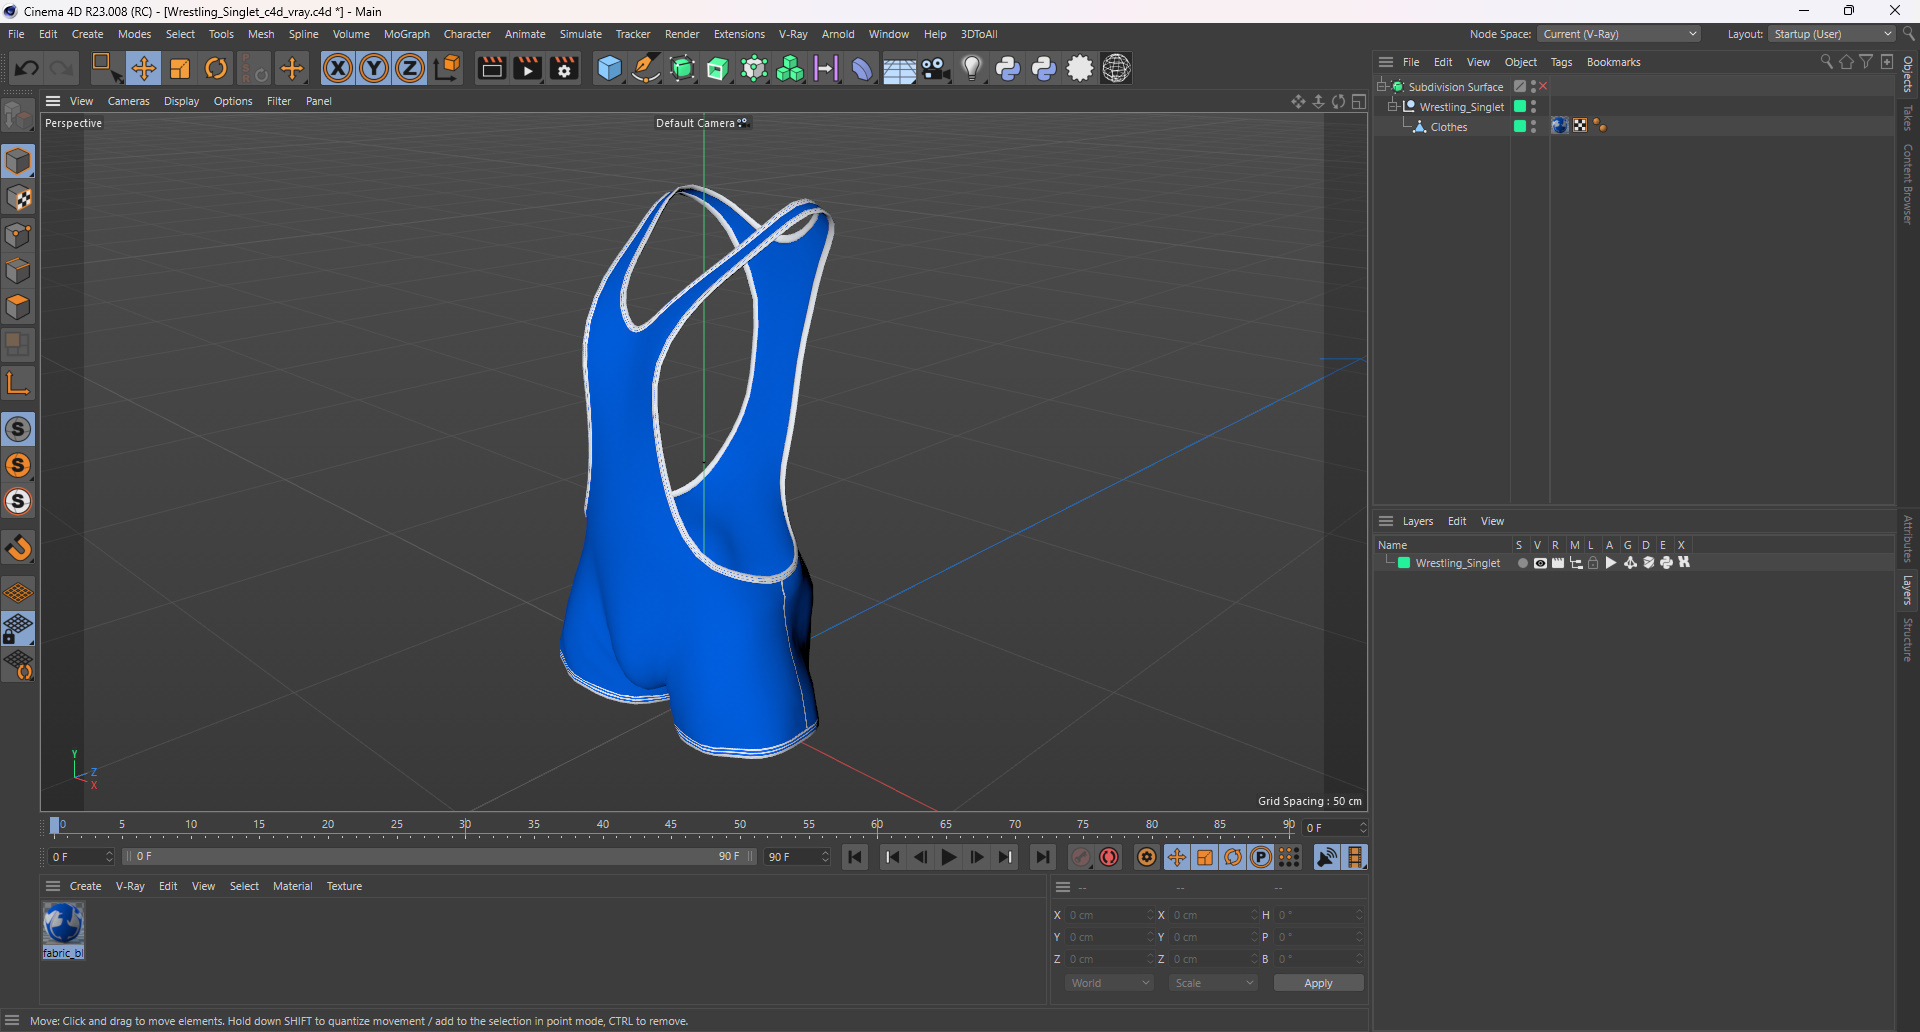Click the X position coordinate field
The image size is (1920, 1032).
point(1110,915)
